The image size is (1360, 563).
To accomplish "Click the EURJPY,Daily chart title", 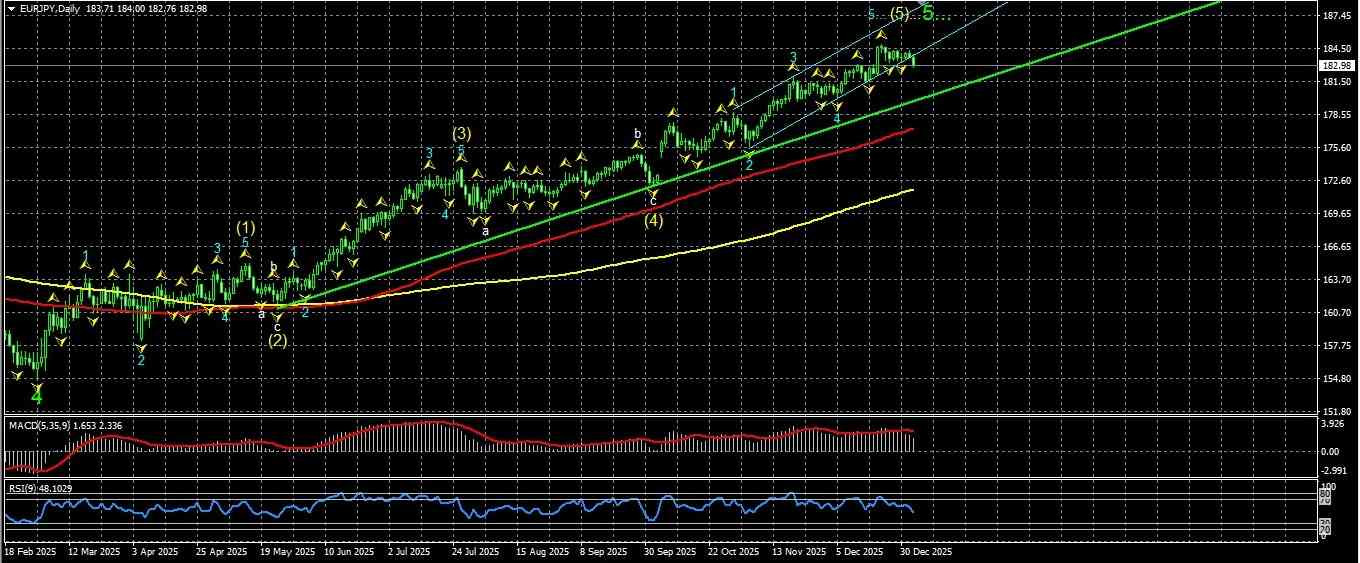I will click(51, 8).
